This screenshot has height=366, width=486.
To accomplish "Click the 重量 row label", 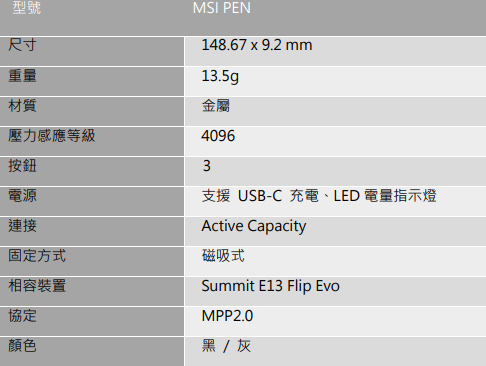I will [22, 75].
